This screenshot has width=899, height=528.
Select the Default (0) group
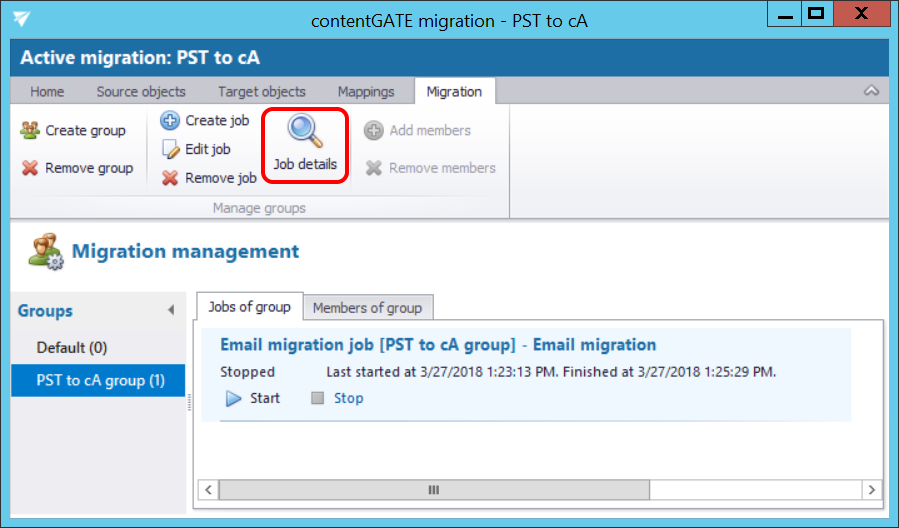click(x=72, y=348)
